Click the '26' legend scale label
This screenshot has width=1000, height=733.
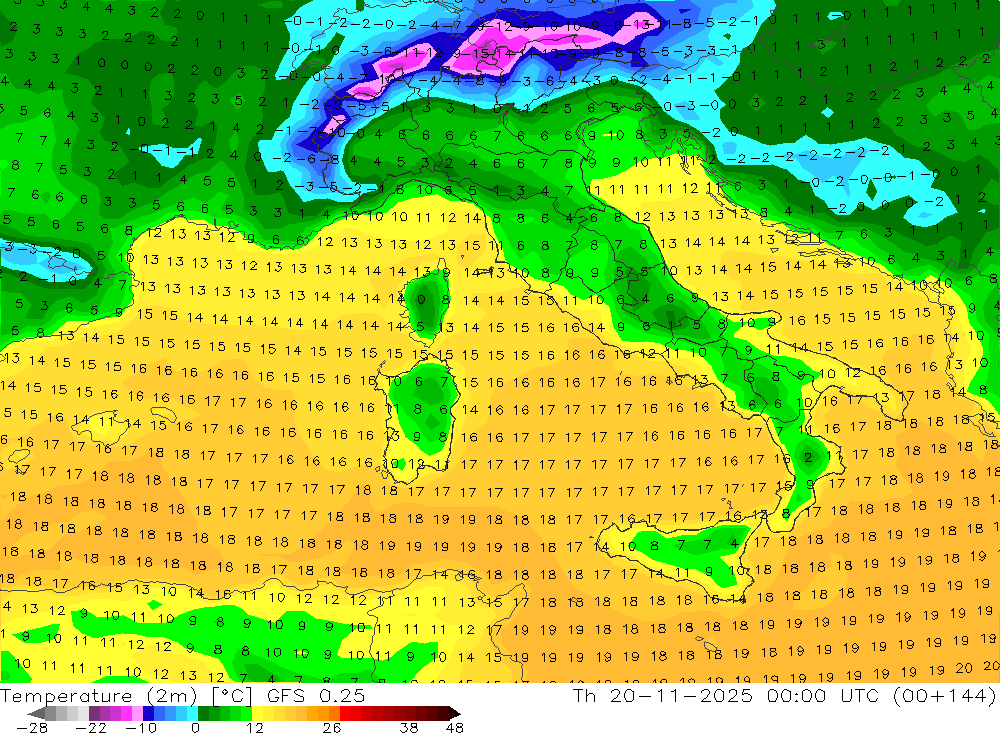coord(332,727)
